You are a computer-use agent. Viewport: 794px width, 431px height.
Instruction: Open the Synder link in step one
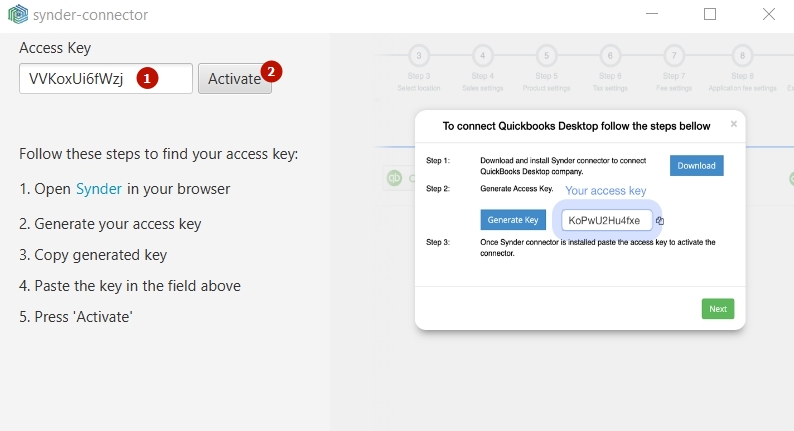[99, 189]
